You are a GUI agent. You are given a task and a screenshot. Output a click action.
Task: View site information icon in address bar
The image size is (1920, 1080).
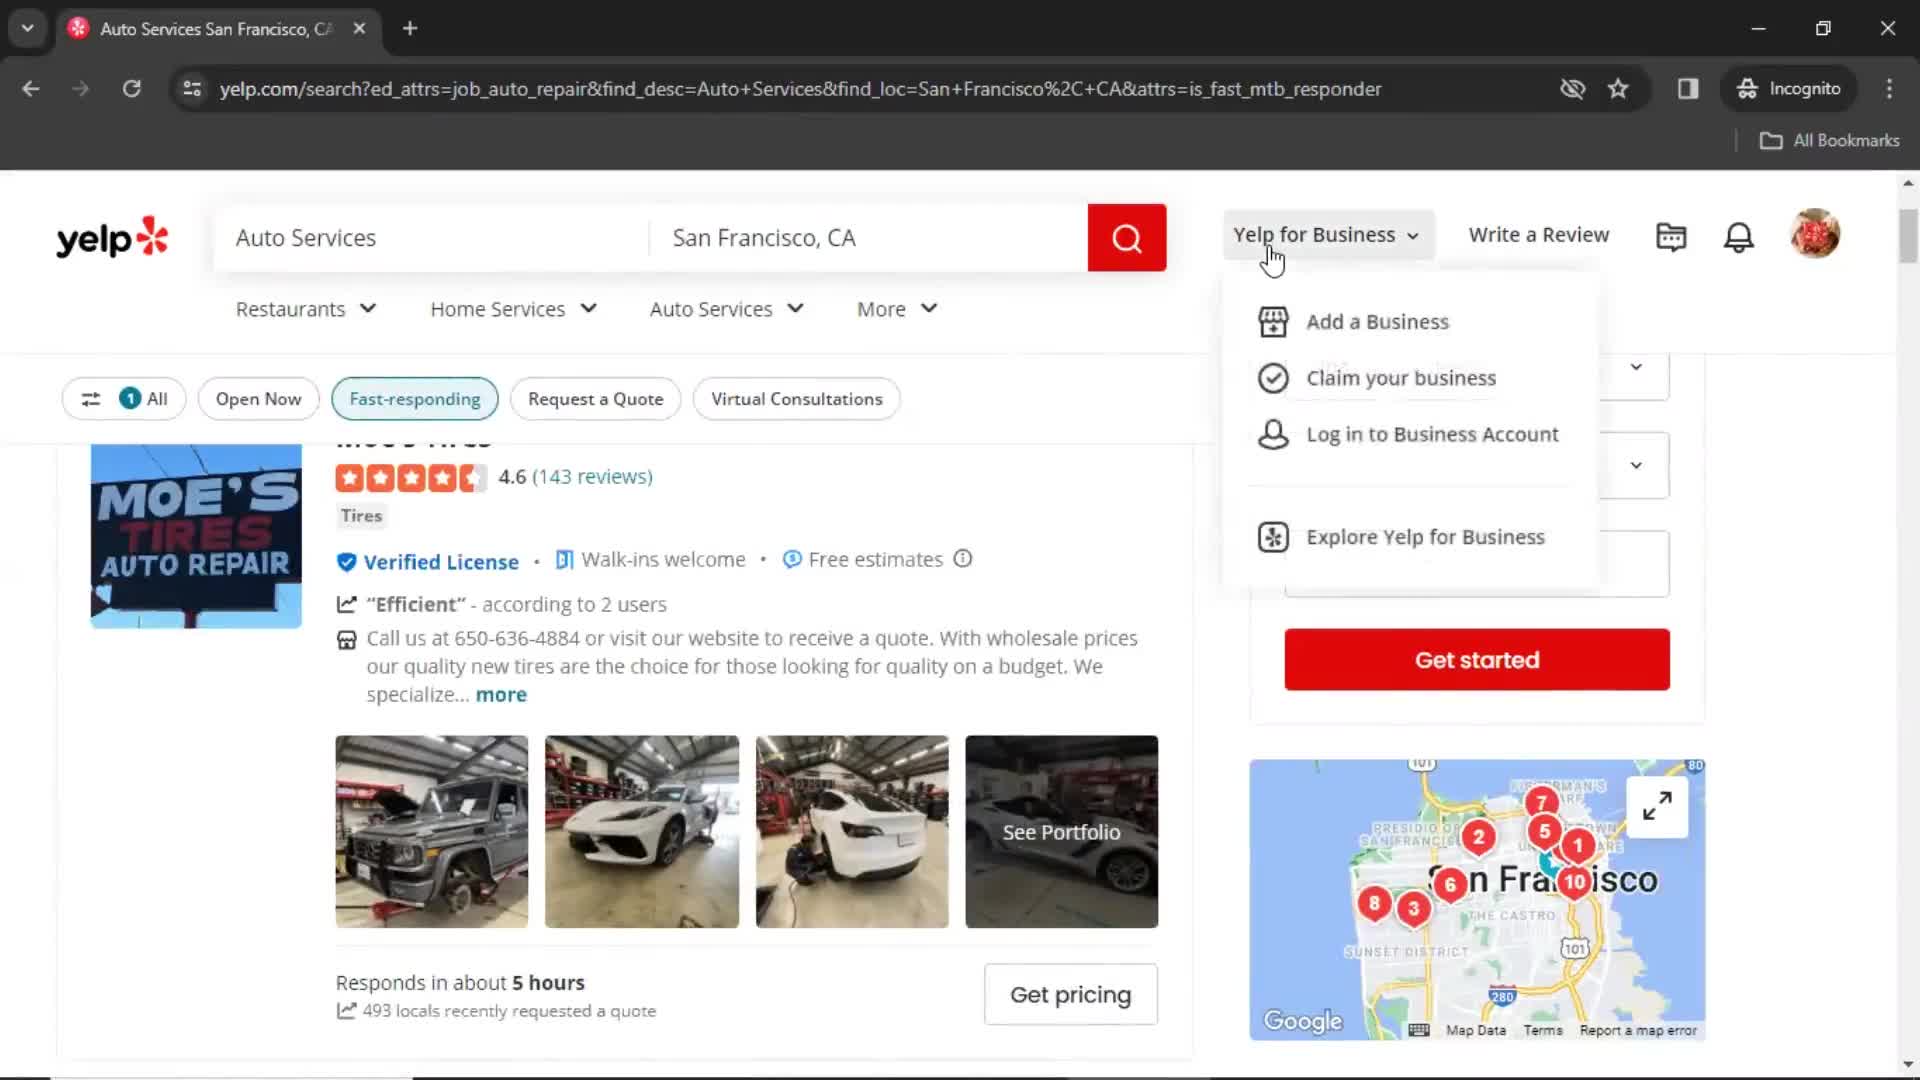point(192,89)
